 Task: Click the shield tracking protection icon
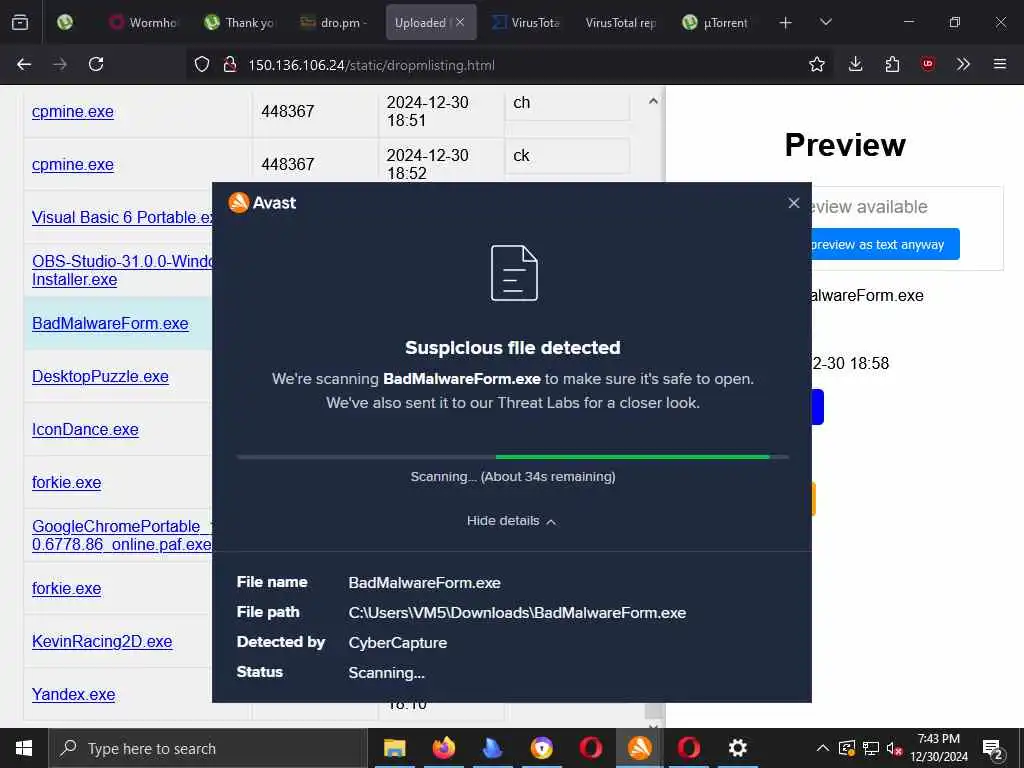click(202, 64)
